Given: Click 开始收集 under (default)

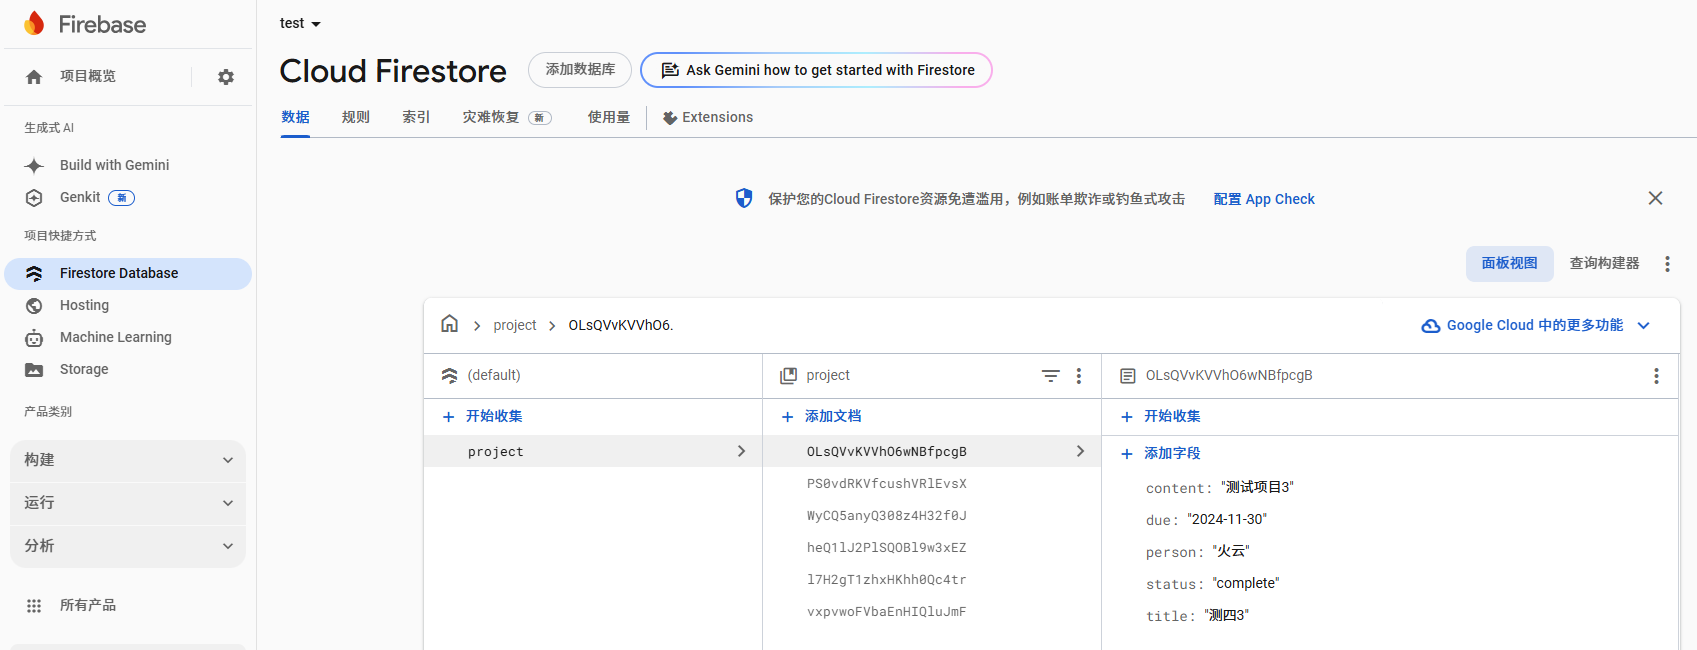Looking at the screenshot, I should click(x=483, y=416).
